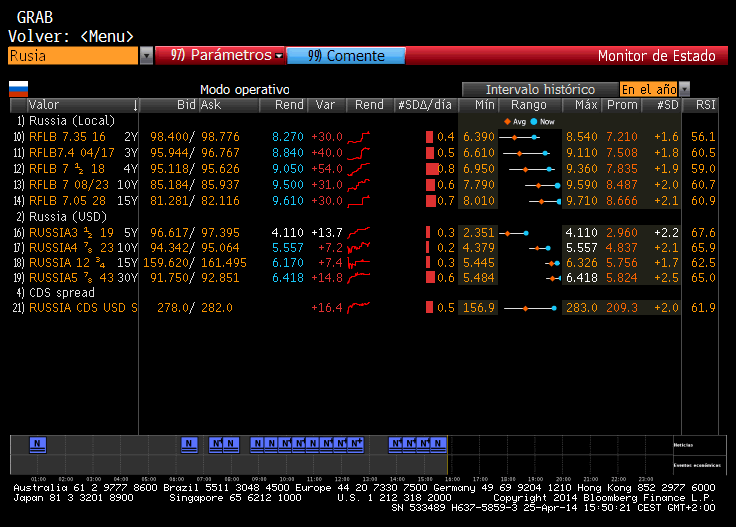Click the orange Avg legend diamond

507,122
